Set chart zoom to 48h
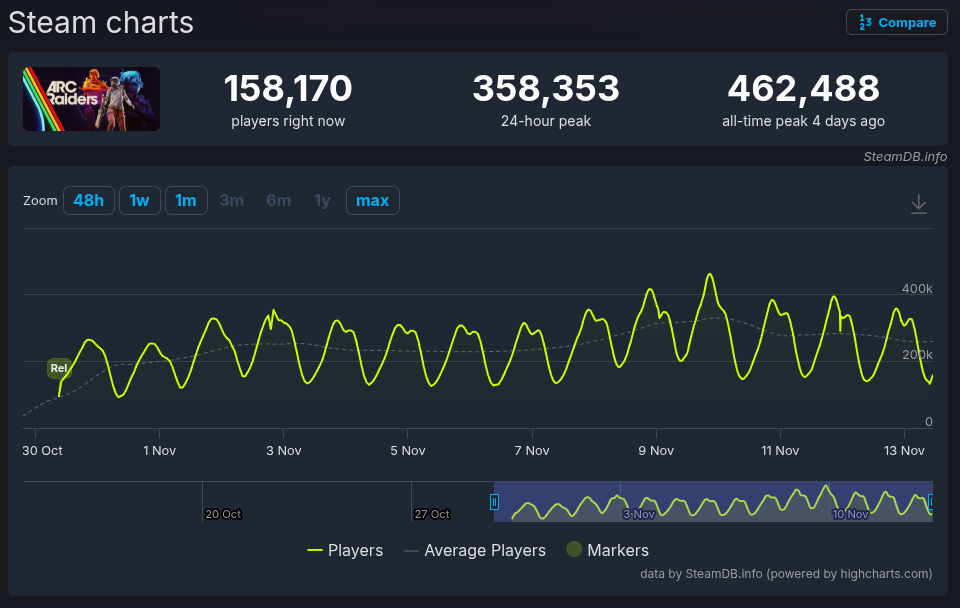 89,200
